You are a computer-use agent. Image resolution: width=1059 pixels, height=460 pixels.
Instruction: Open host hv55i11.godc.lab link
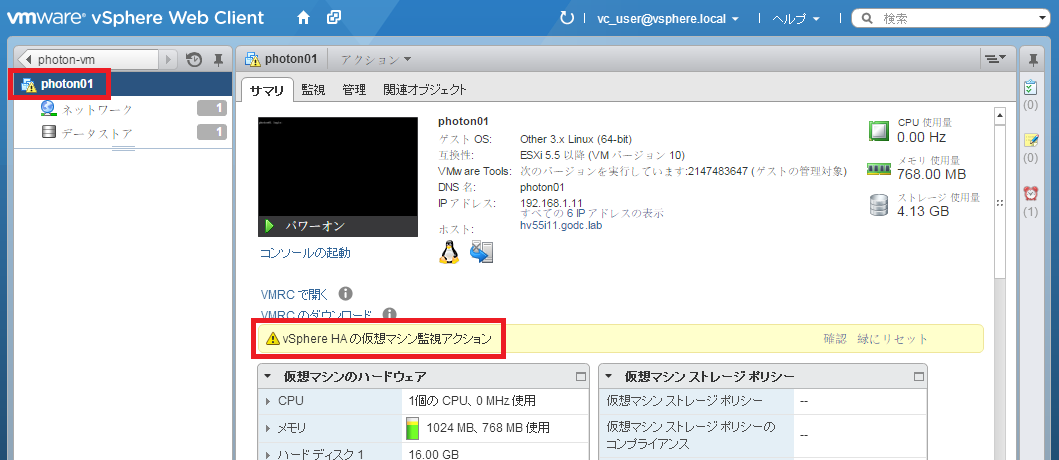pos(561,225)
